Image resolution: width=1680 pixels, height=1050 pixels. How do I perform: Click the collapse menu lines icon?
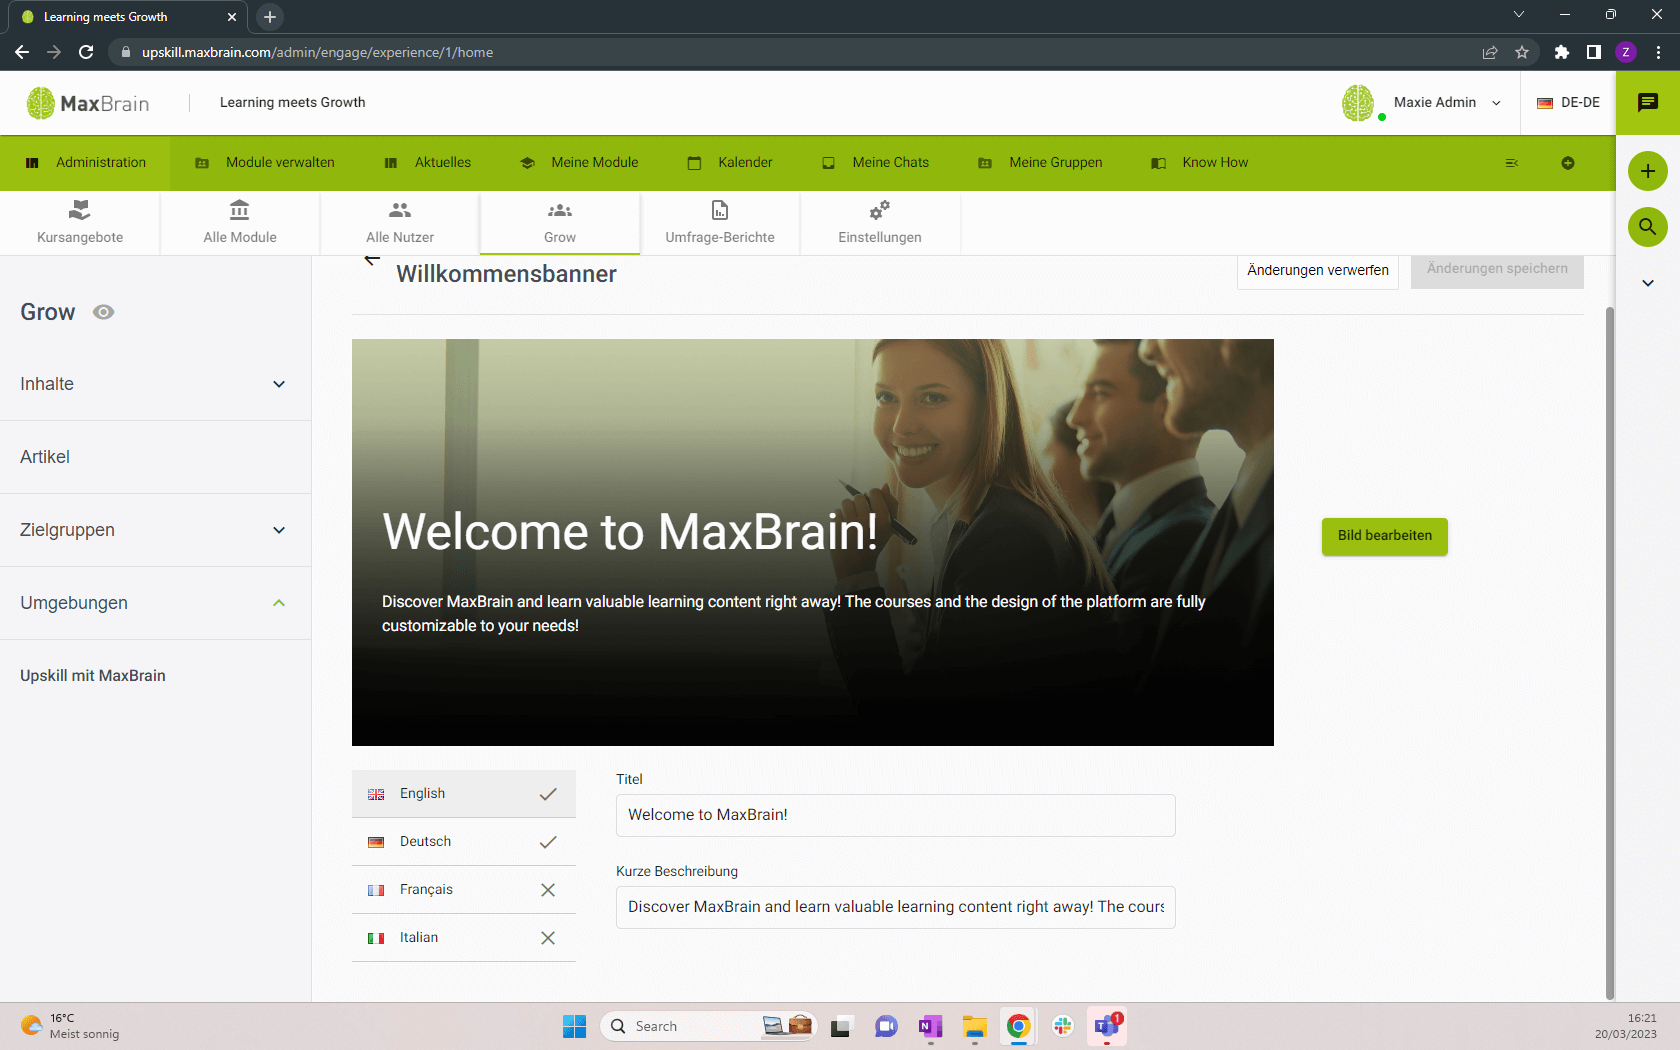[1512, 163]
